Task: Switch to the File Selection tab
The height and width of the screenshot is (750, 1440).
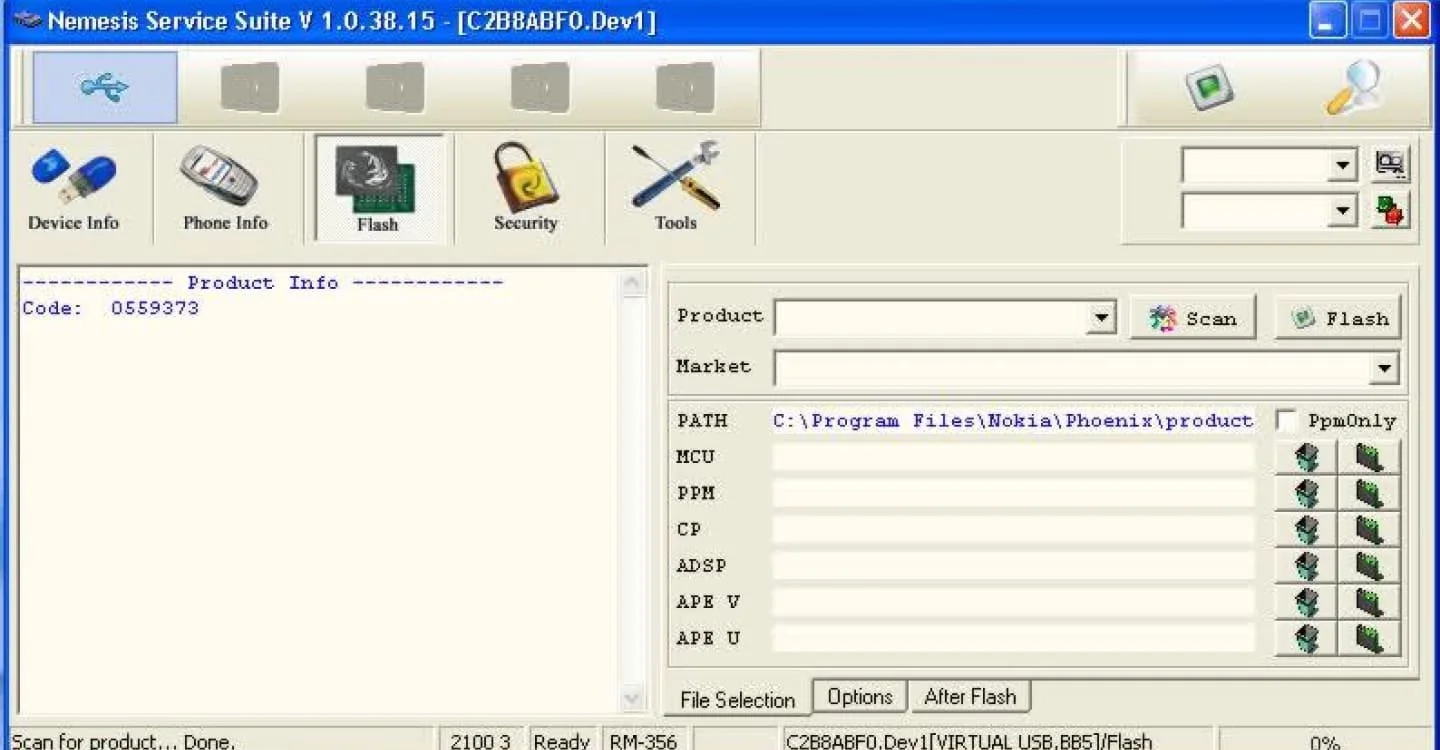Action: click(738, 699)
